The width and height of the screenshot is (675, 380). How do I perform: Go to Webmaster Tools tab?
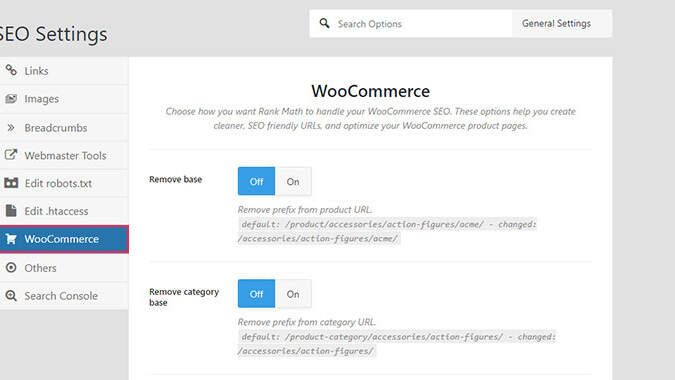pos(64,155)
